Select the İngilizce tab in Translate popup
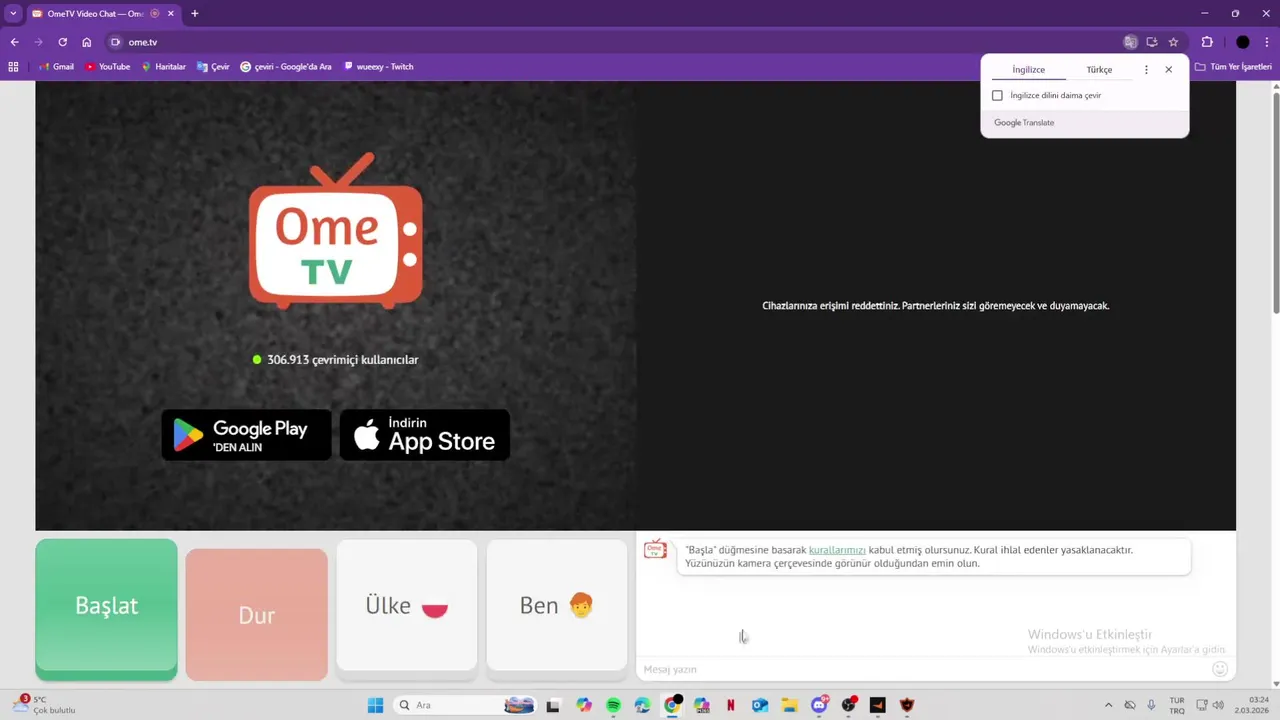 (1028, 70)
